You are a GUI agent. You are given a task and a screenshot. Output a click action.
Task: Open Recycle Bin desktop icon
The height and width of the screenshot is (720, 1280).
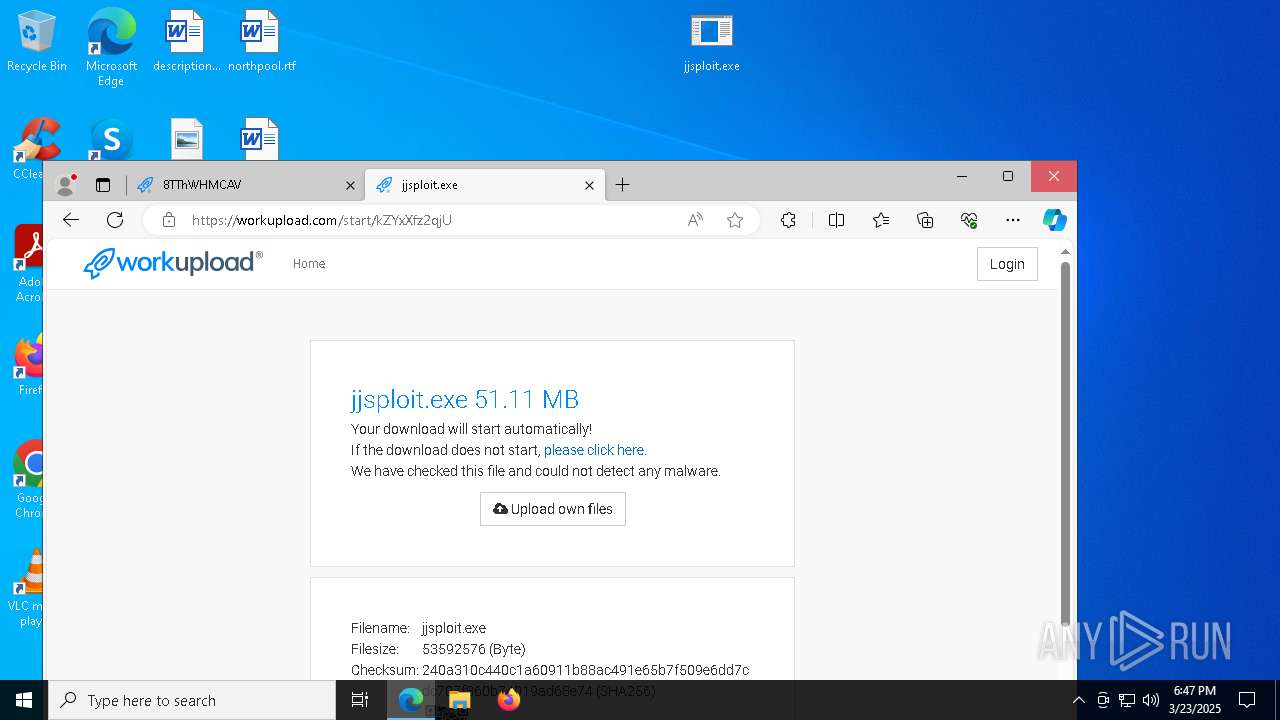click(x=37, y=42)
